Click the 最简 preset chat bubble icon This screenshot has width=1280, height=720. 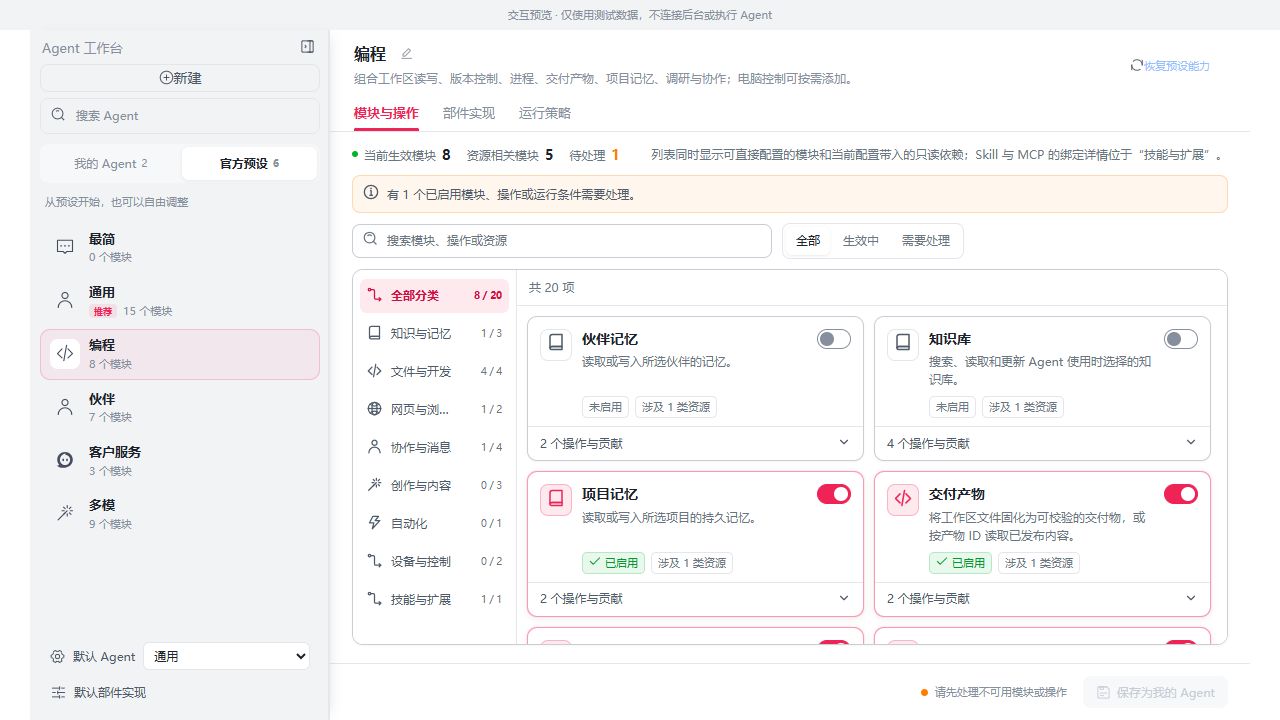pos(65,247)
